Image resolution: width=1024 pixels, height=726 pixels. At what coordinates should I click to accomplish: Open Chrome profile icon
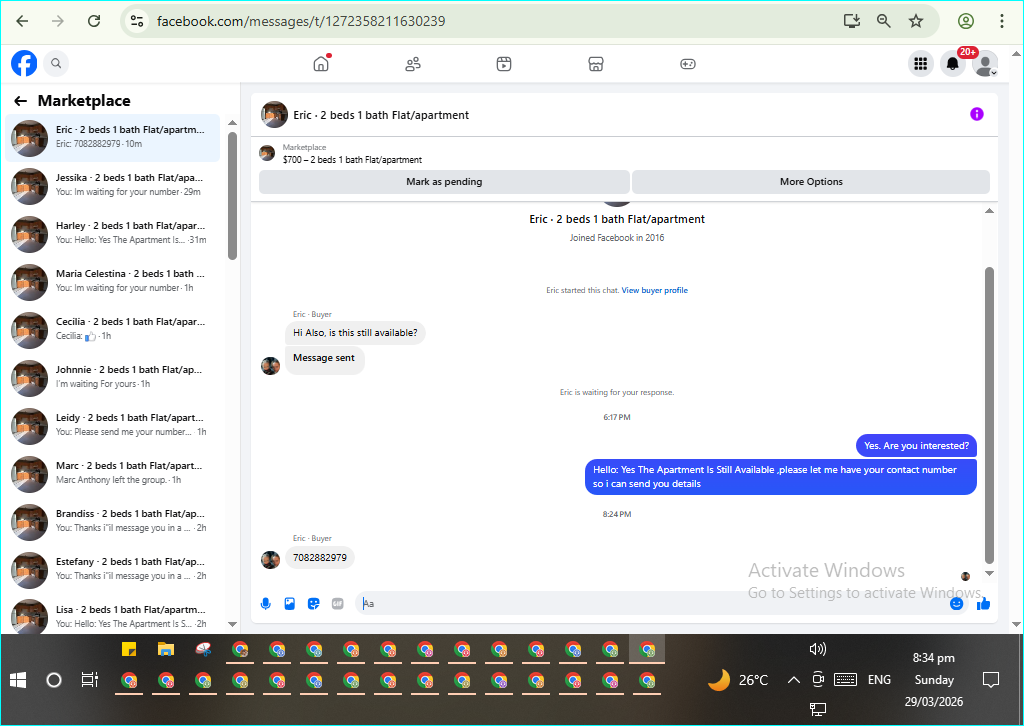click(966, 21)
